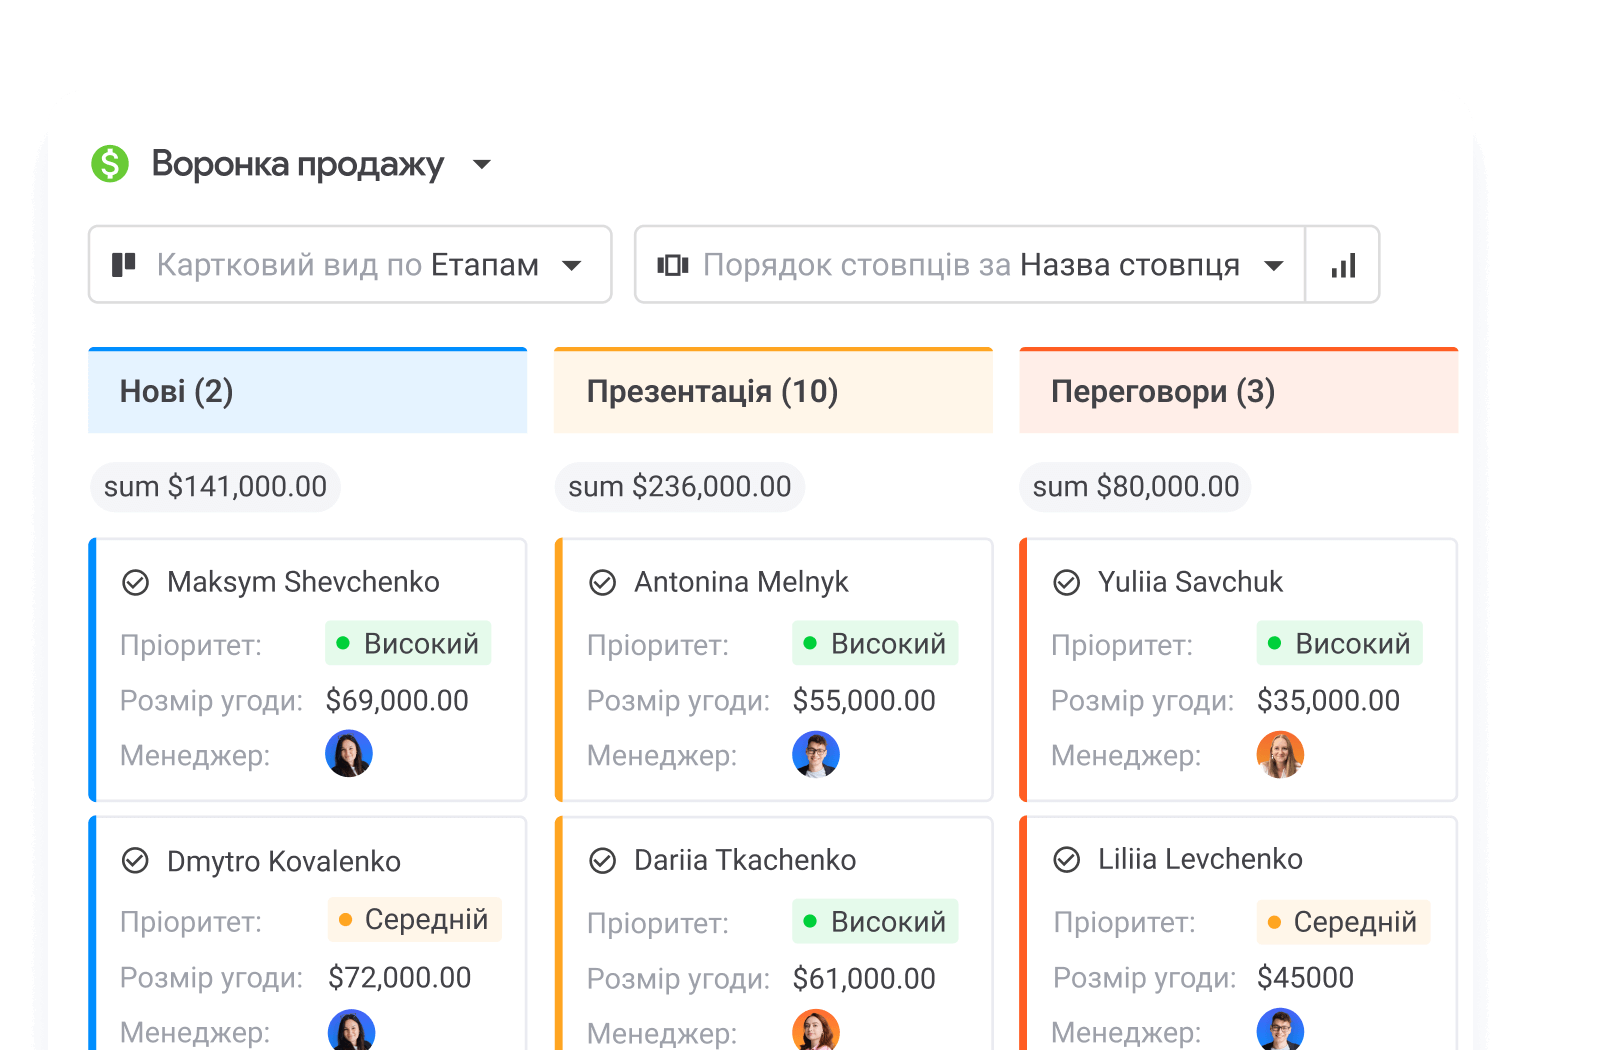This screenshot has width=1608, height=1050.
Task: Select the Переговори (3) column header
Action: point(1238,391)
